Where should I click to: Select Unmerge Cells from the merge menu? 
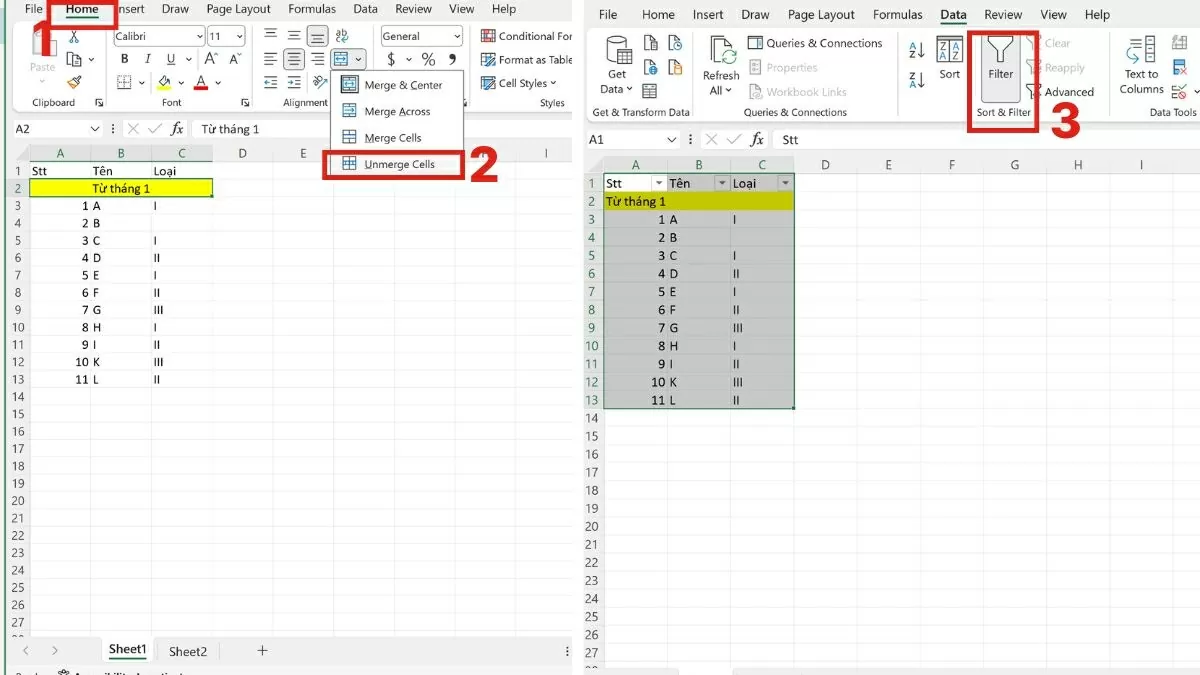click(398, 164)
